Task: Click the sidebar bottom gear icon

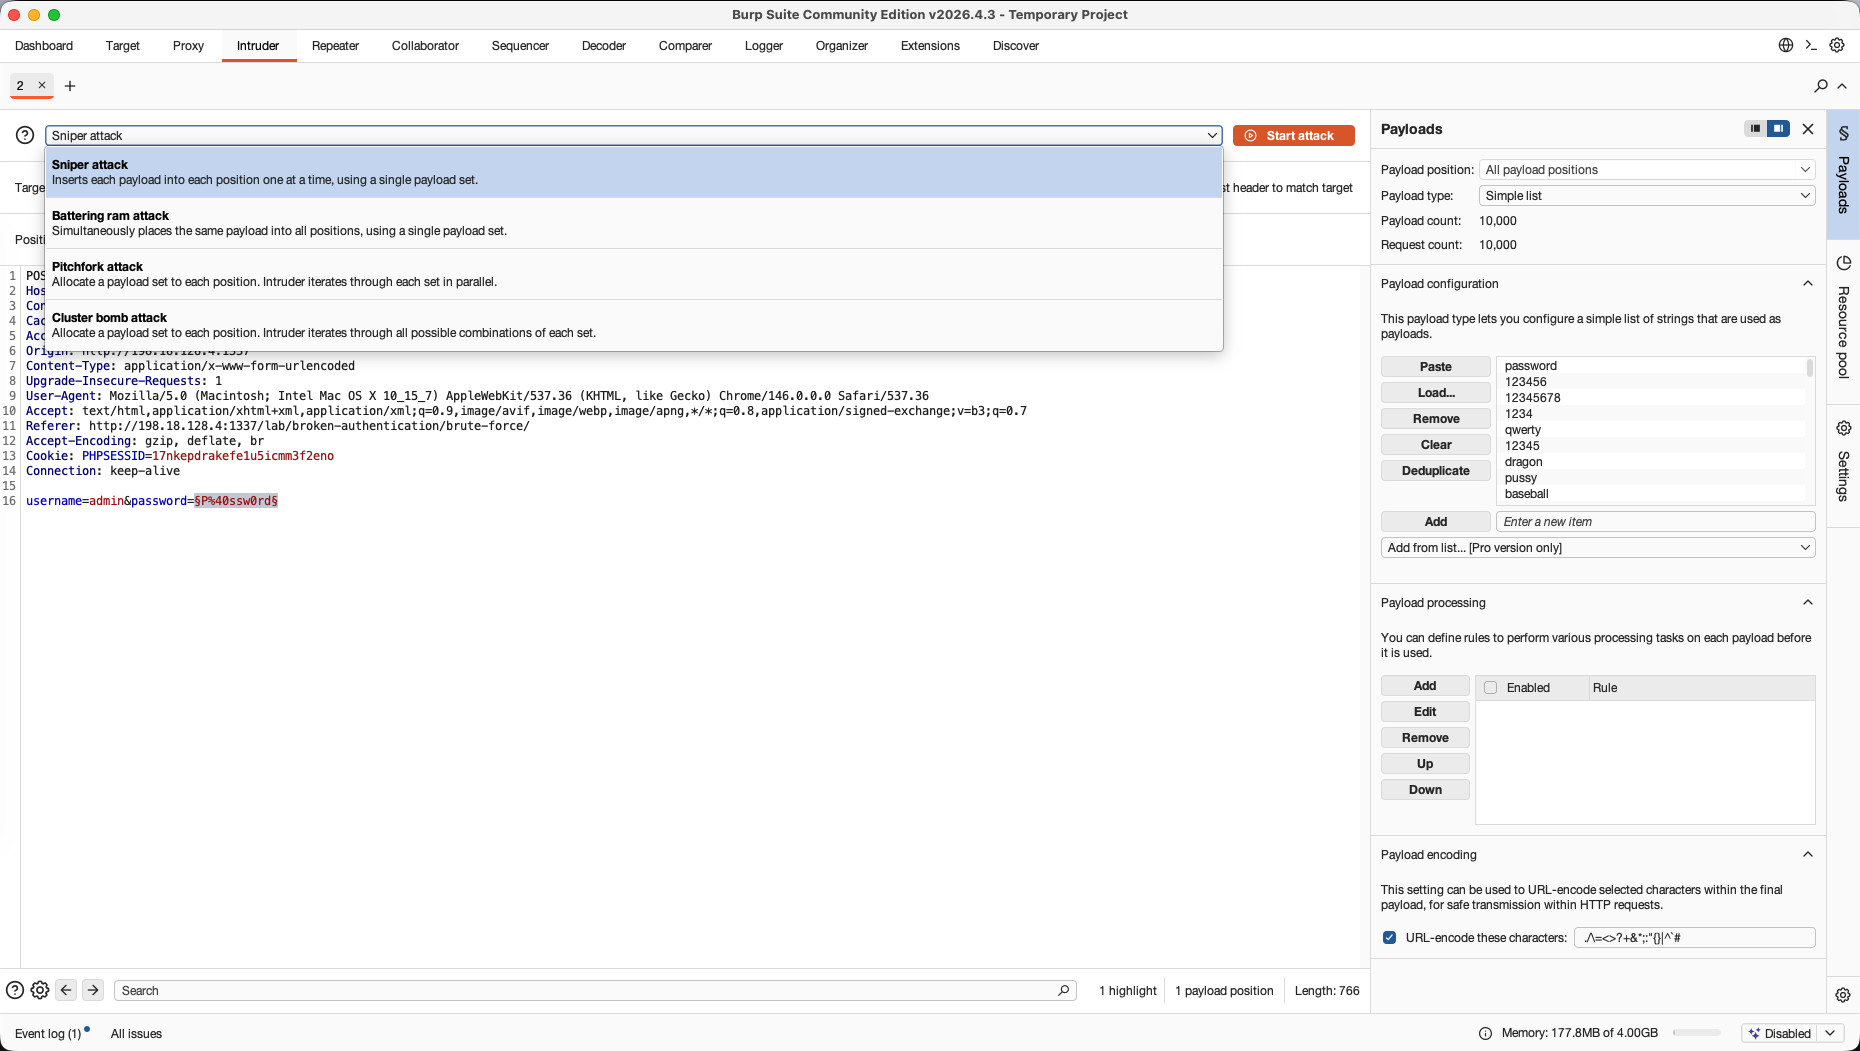Action: click(1843, 995)
